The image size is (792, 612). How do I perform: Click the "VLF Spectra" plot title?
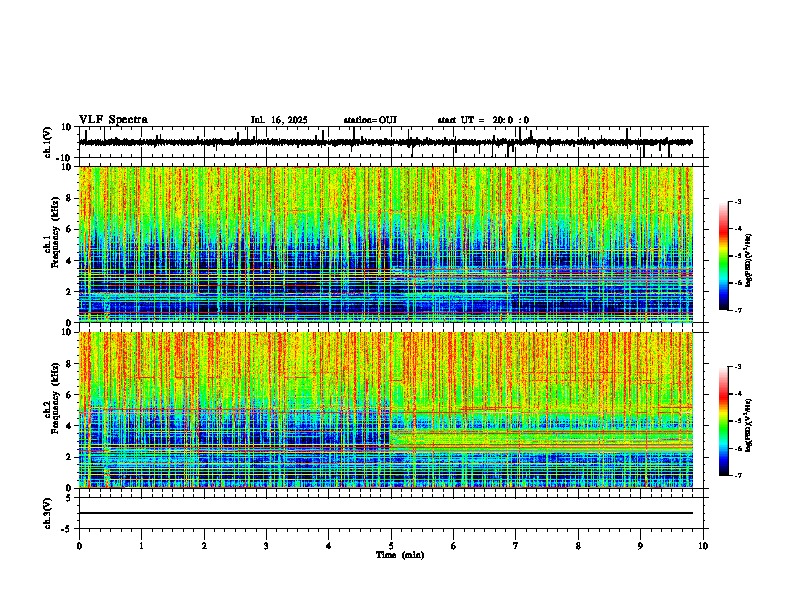(113, 120)
